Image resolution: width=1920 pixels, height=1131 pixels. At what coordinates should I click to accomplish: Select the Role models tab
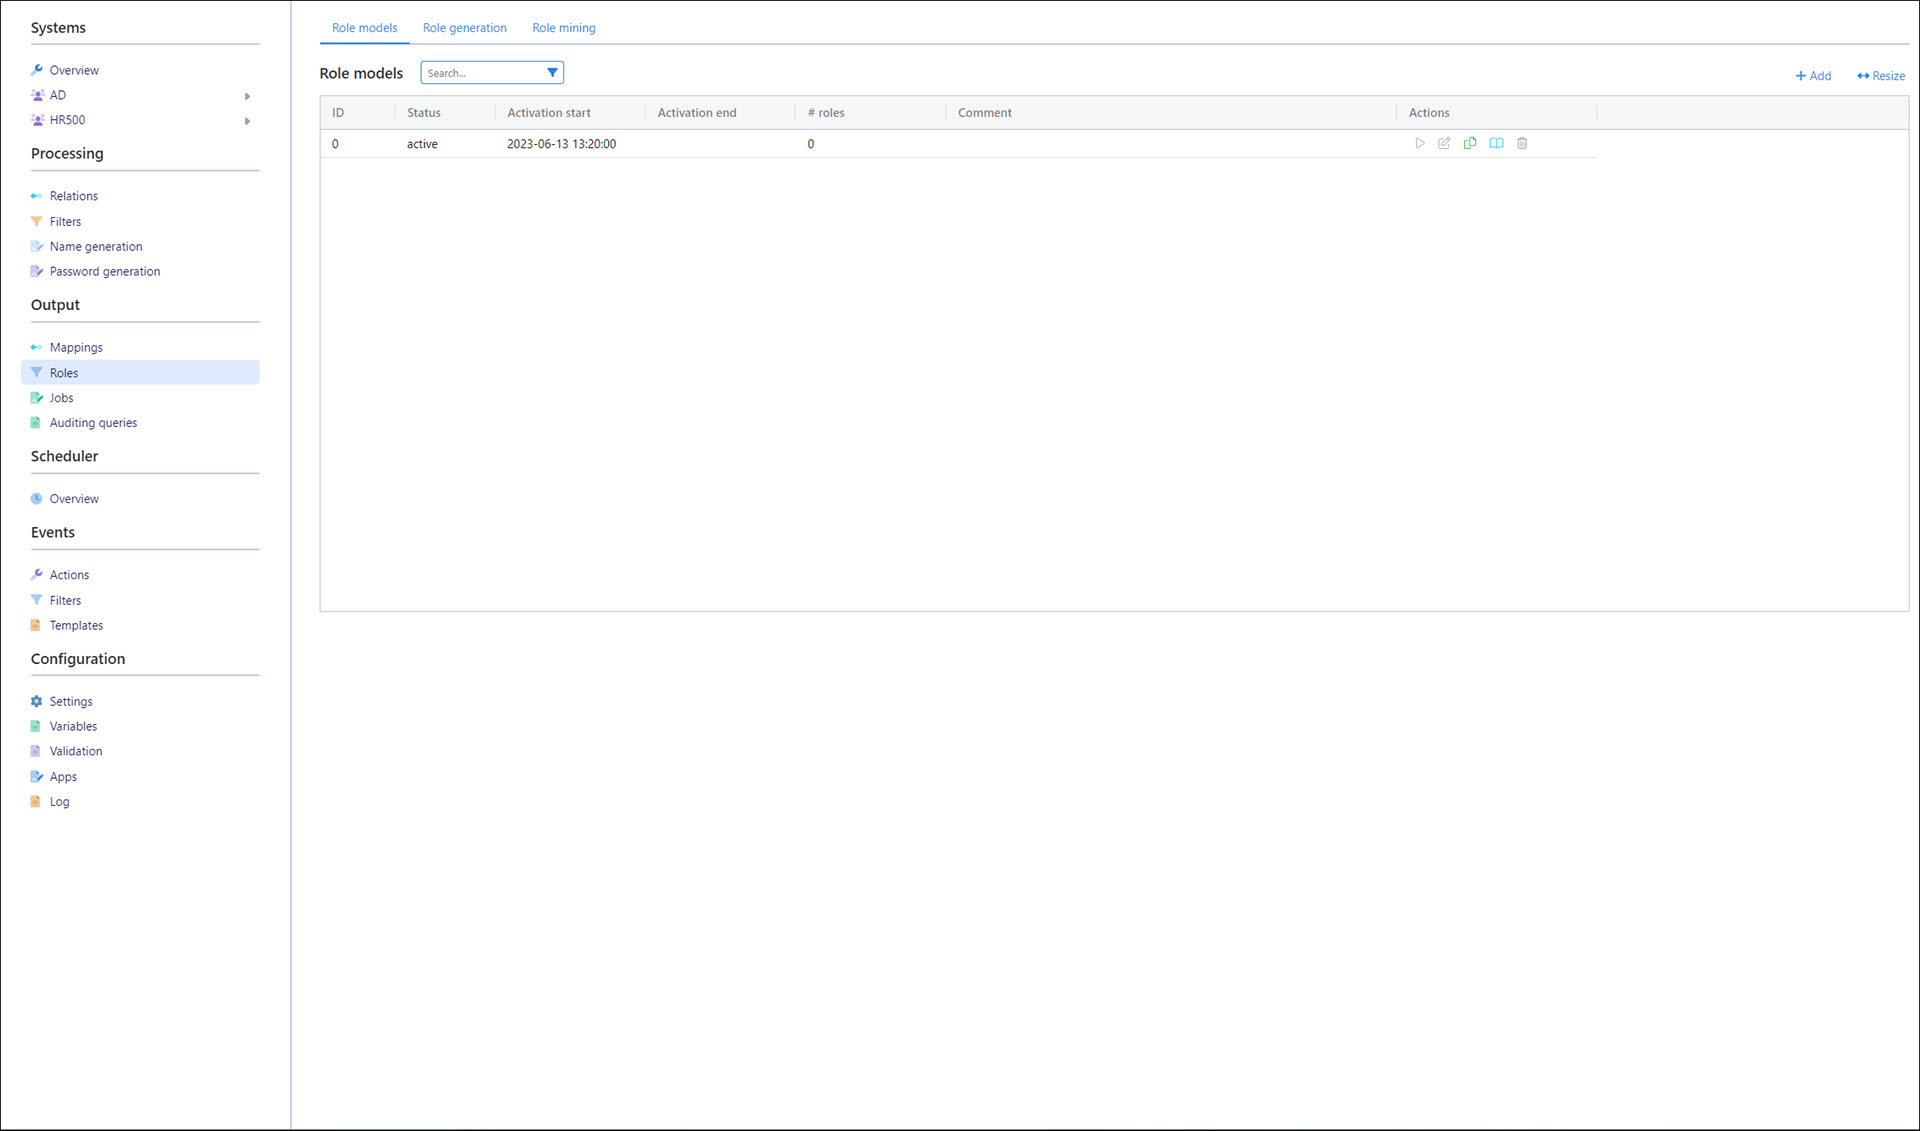pos(364,28)
